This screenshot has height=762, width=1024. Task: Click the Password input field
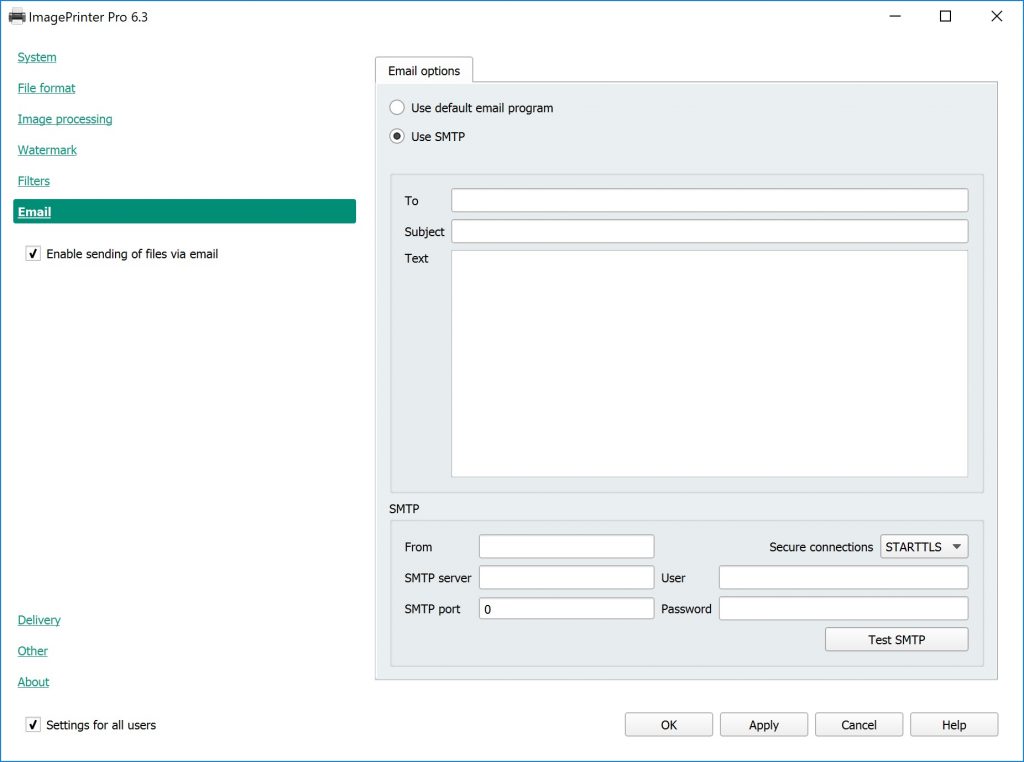point(843,609)
